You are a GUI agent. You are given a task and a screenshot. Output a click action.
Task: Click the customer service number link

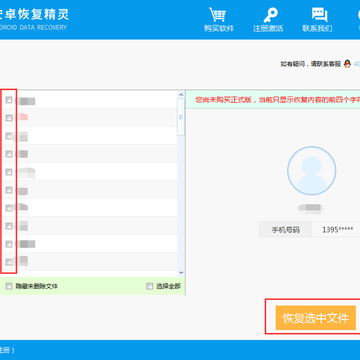357,64
